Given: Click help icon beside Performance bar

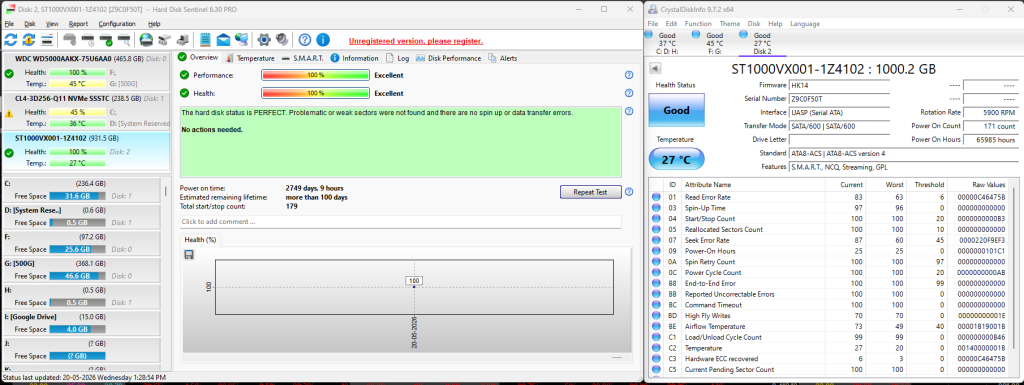Looking at the screenshot, I should tap(629, 75).
